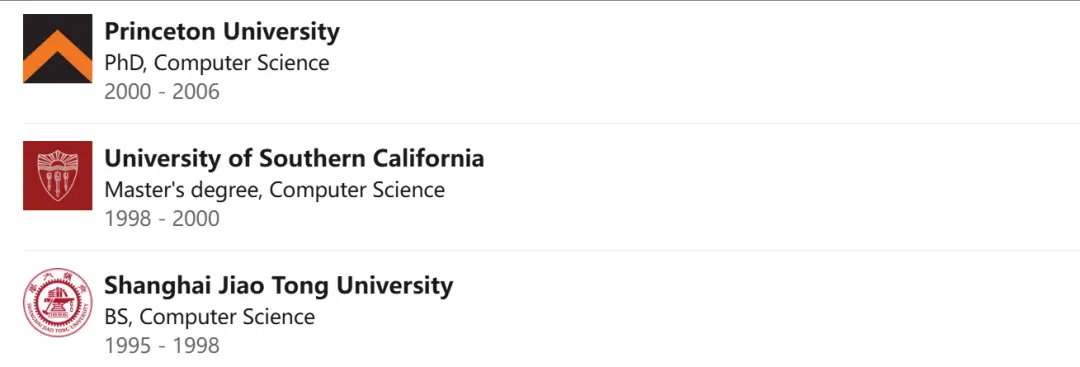Click the divider line above Shanghai Jiao Tong entry

pyautogui.click(x=551, y=250)
